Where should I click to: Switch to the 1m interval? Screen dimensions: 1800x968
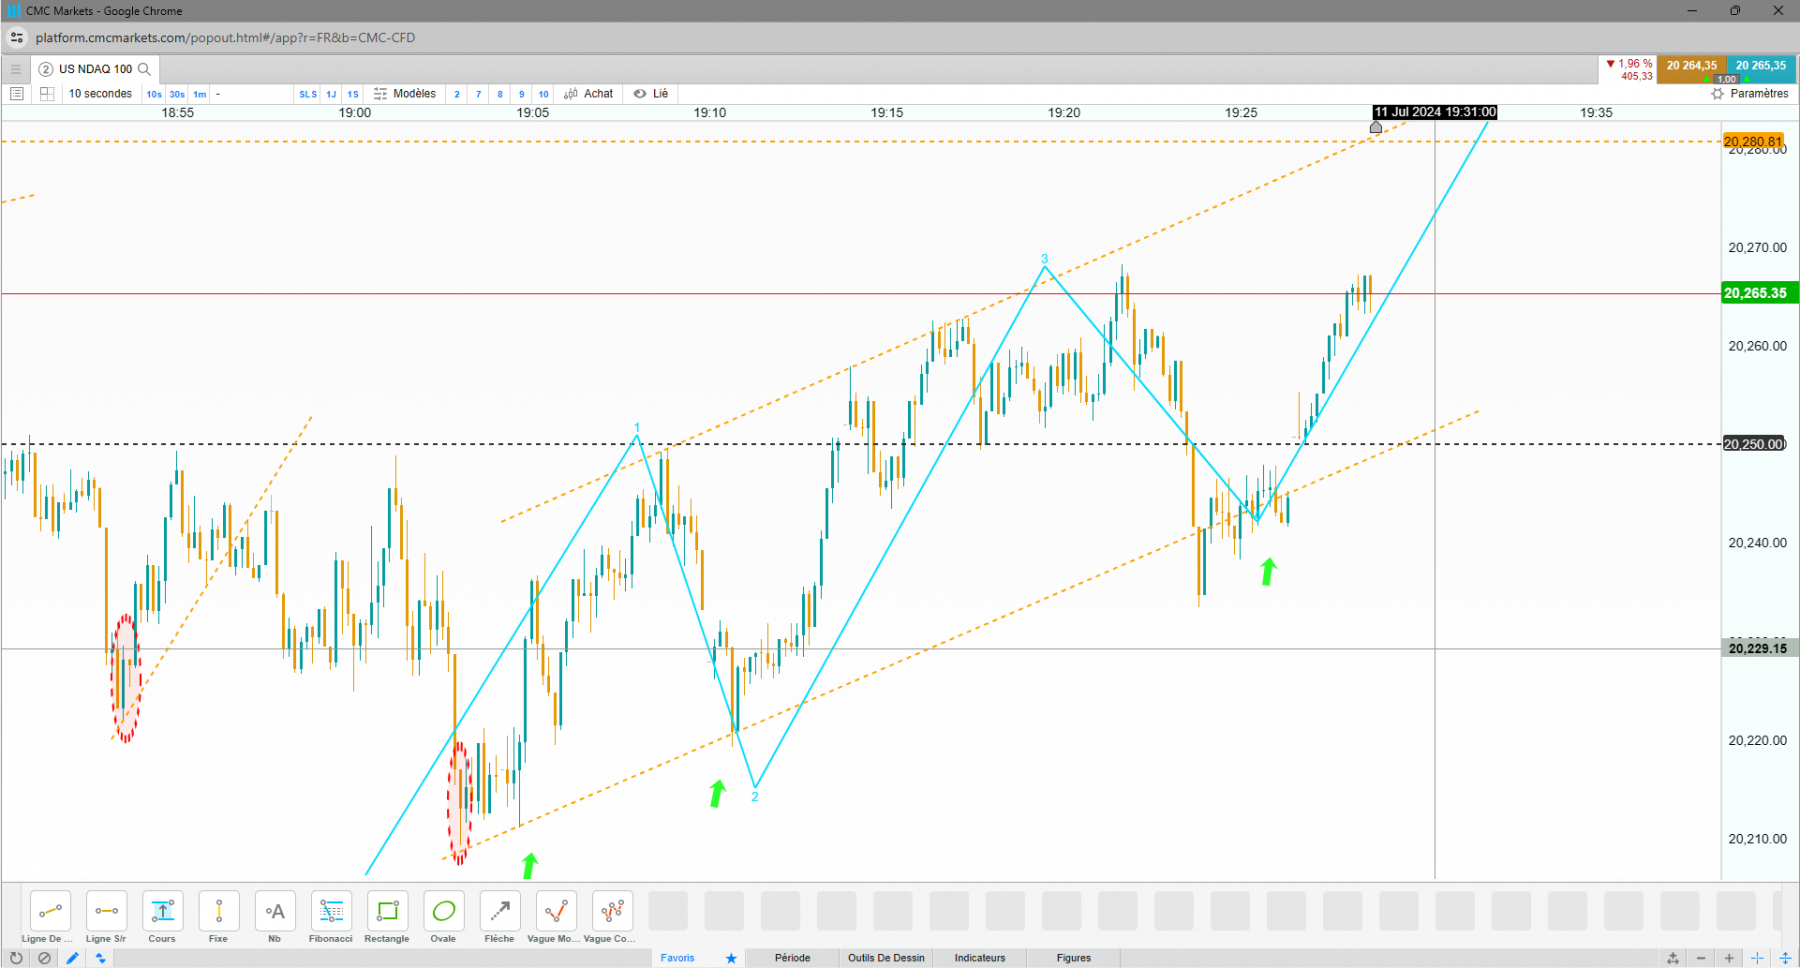[200, 94]
